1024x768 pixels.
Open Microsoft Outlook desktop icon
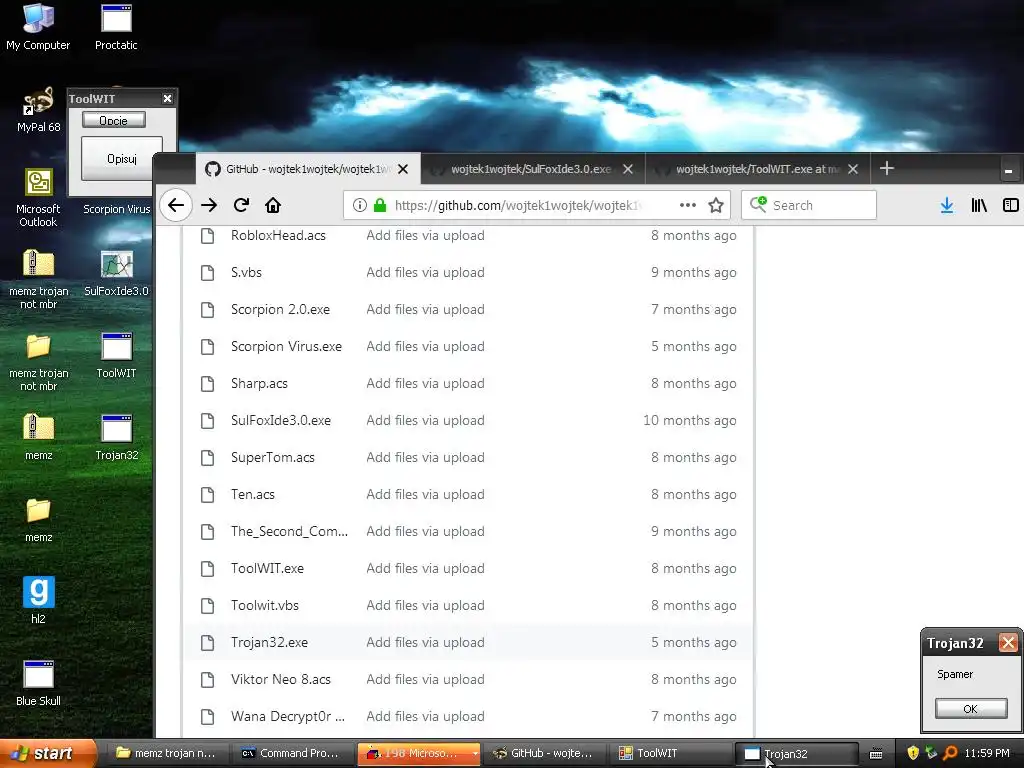click(38, 197)
